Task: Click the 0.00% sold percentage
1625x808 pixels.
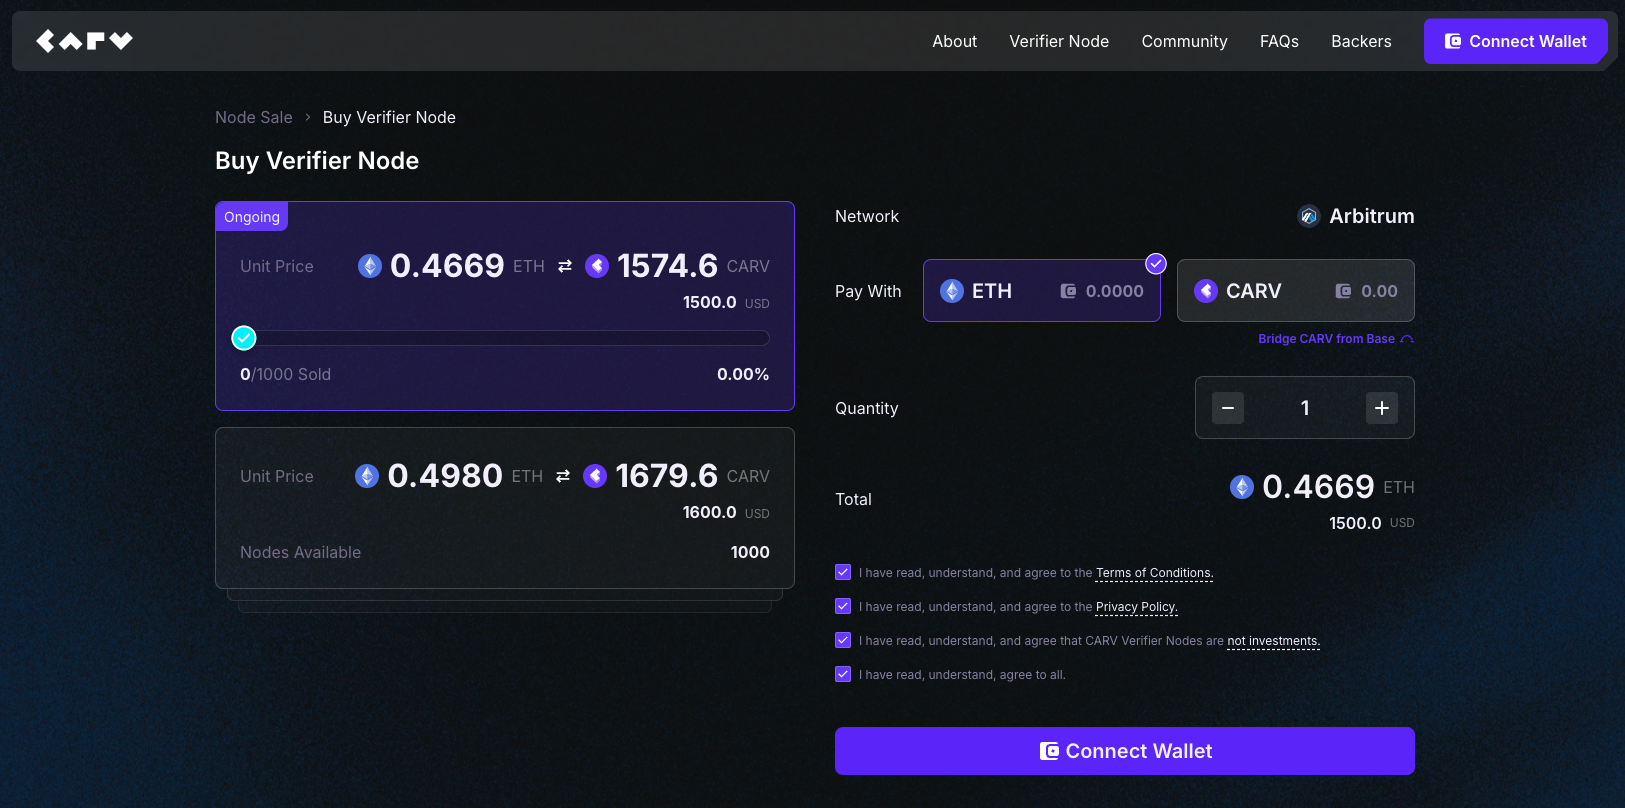Action: click(743, 374)
